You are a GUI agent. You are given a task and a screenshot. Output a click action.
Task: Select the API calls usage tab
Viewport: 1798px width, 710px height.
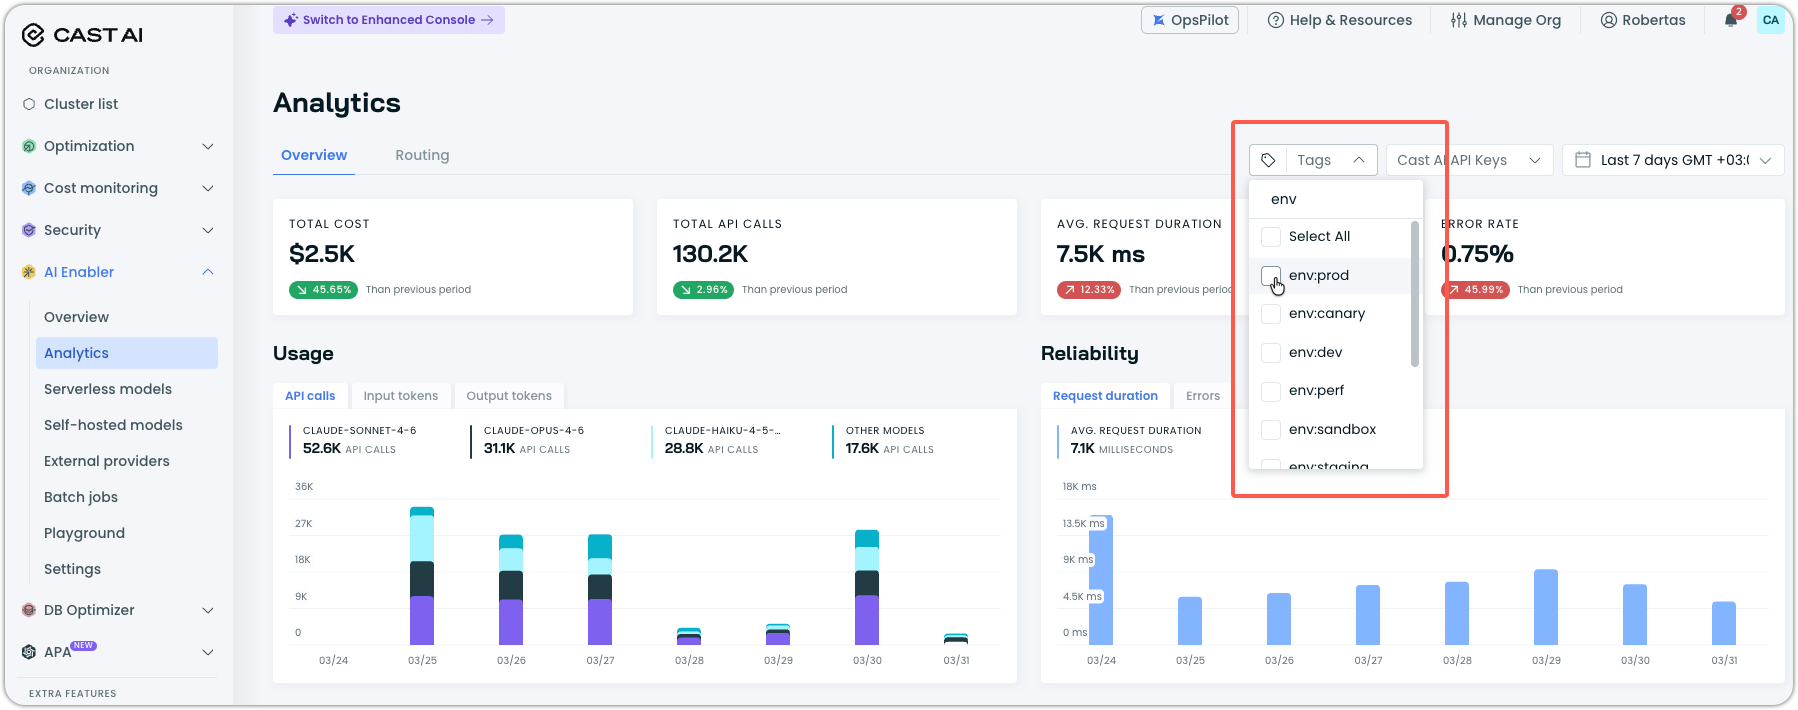310,396
